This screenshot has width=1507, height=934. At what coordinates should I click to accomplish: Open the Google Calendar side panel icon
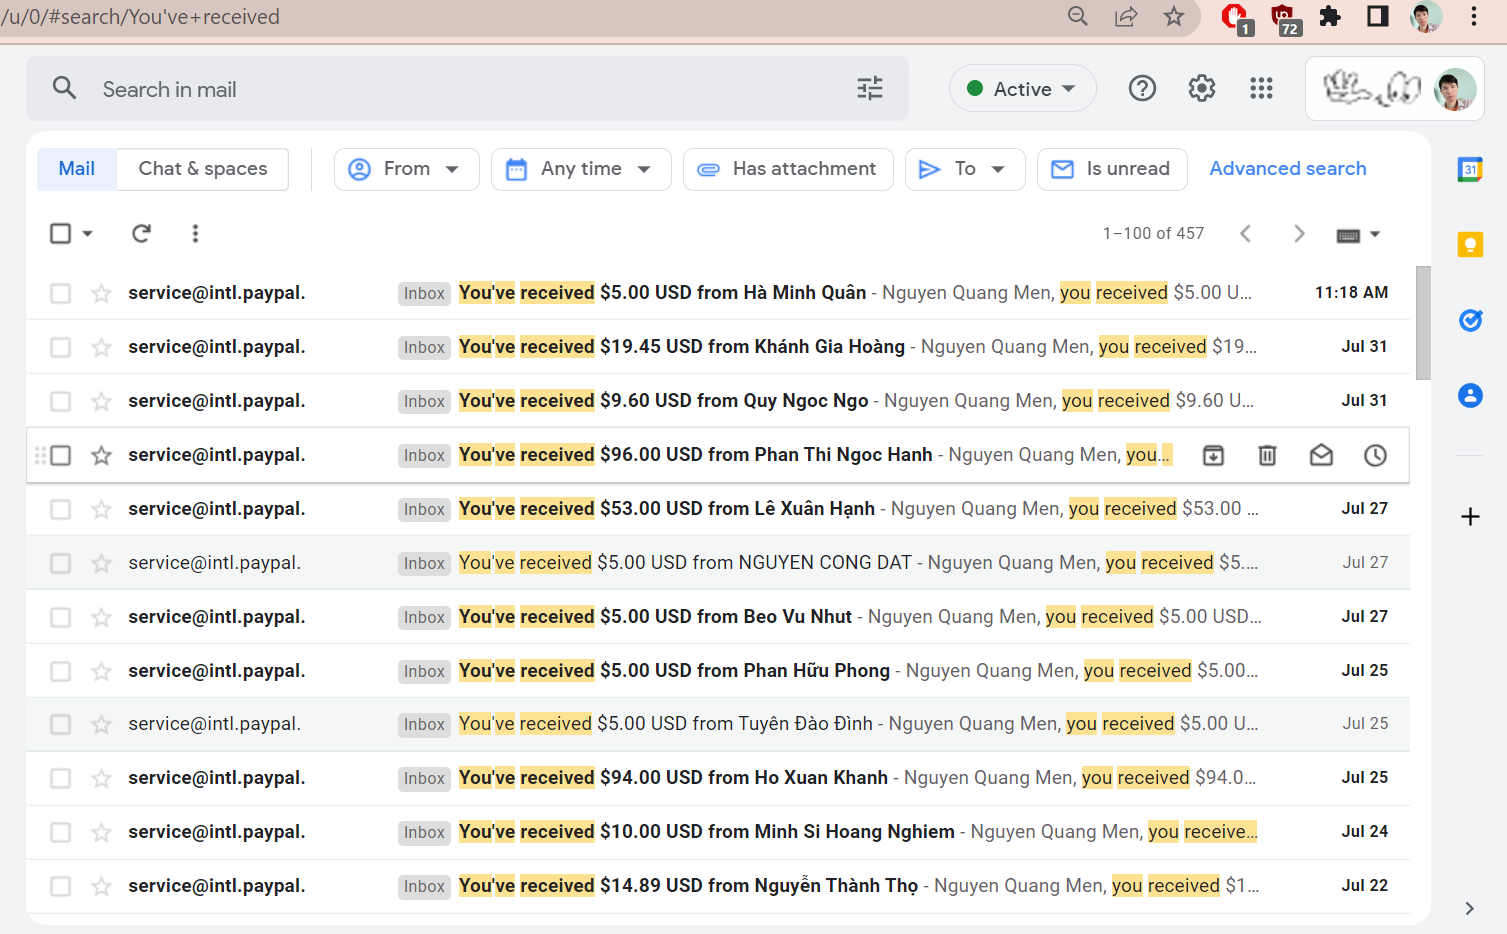1470,169
